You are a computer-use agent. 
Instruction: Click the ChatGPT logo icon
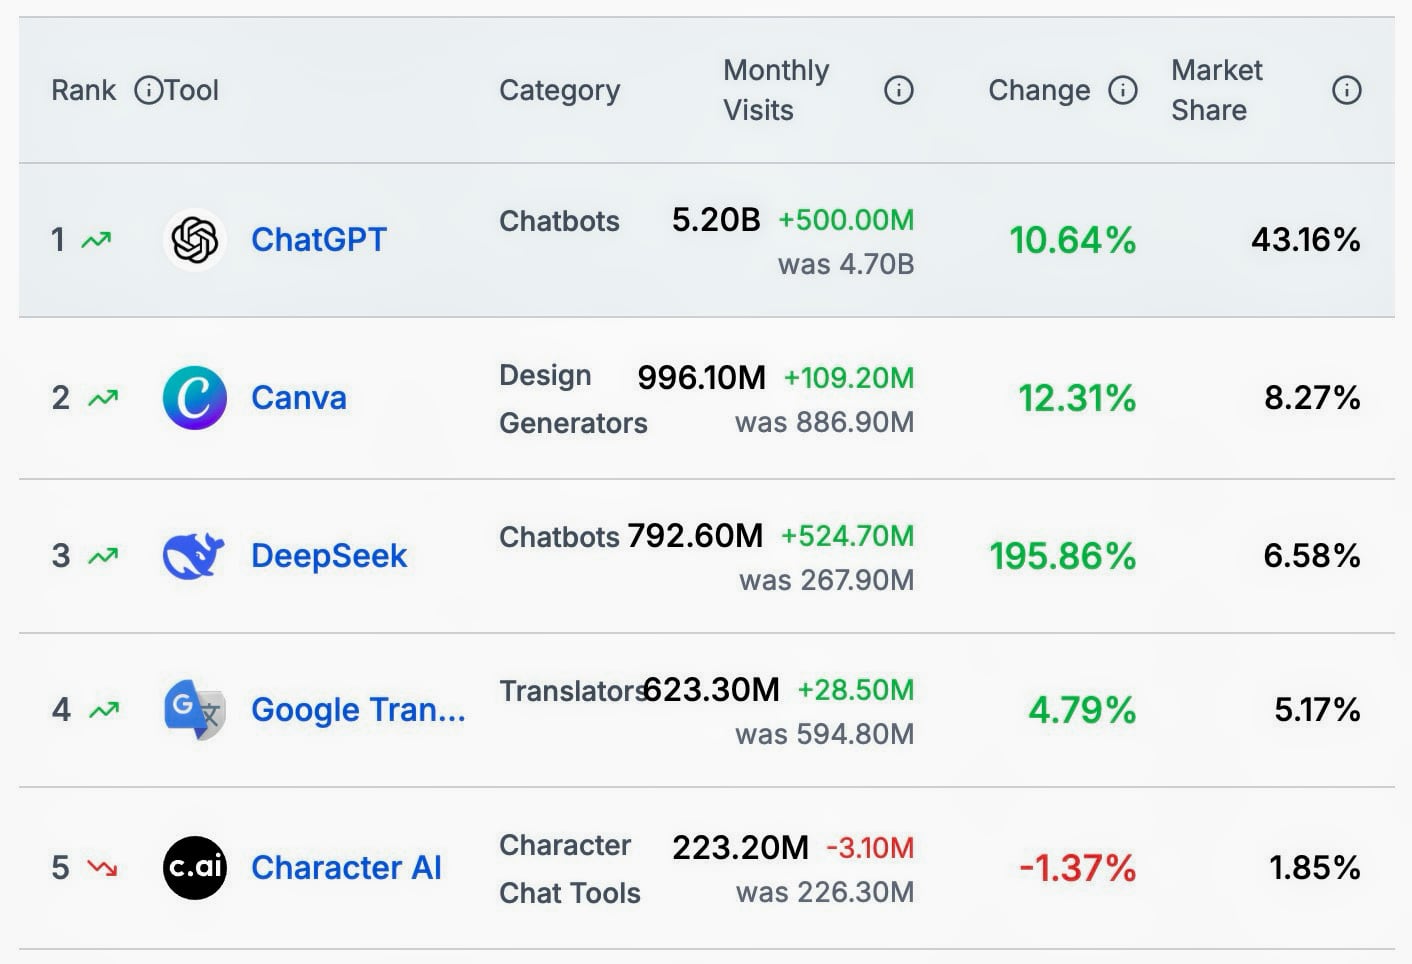coord(194,240)
